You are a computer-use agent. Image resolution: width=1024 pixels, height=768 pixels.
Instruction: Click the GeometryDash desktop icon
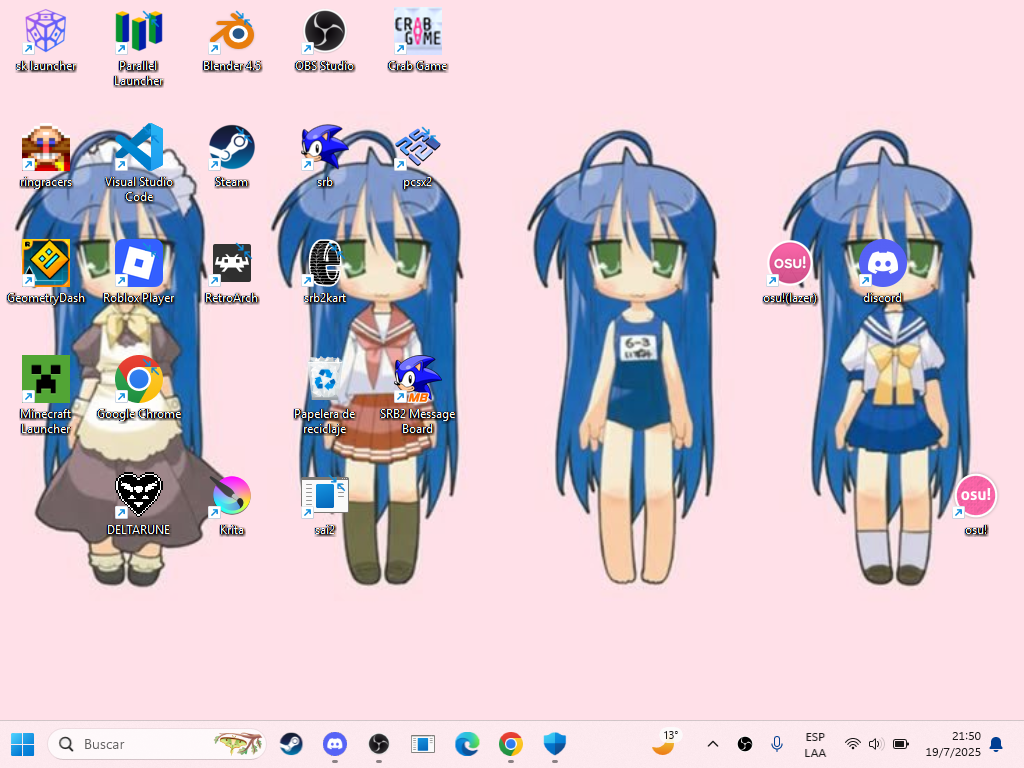tap(46, 272)
